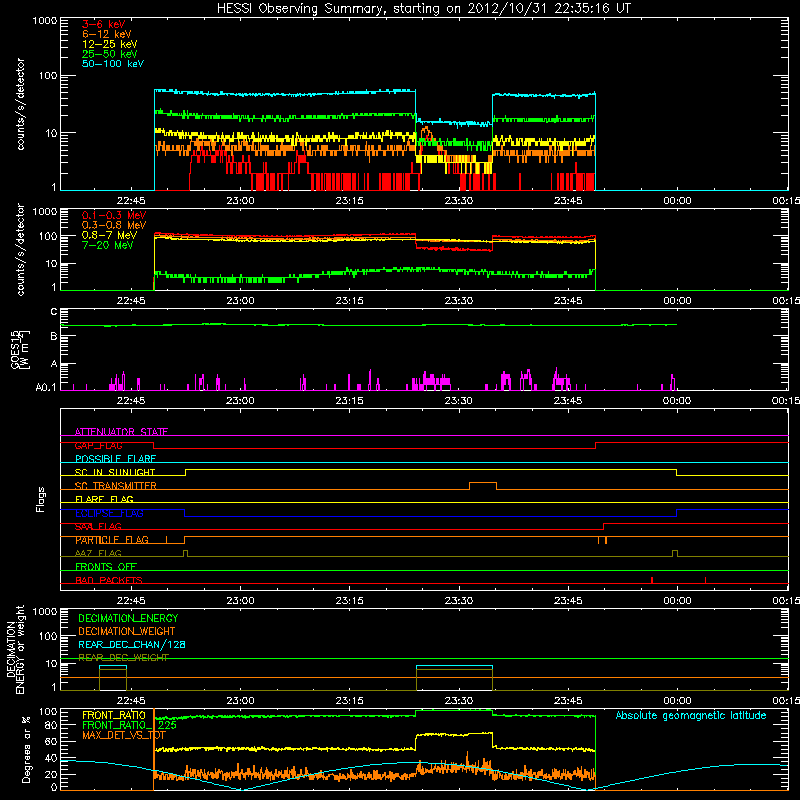
Task: Click the 1000 tick on the keV plot axis
Action: [x=45, y=21]
